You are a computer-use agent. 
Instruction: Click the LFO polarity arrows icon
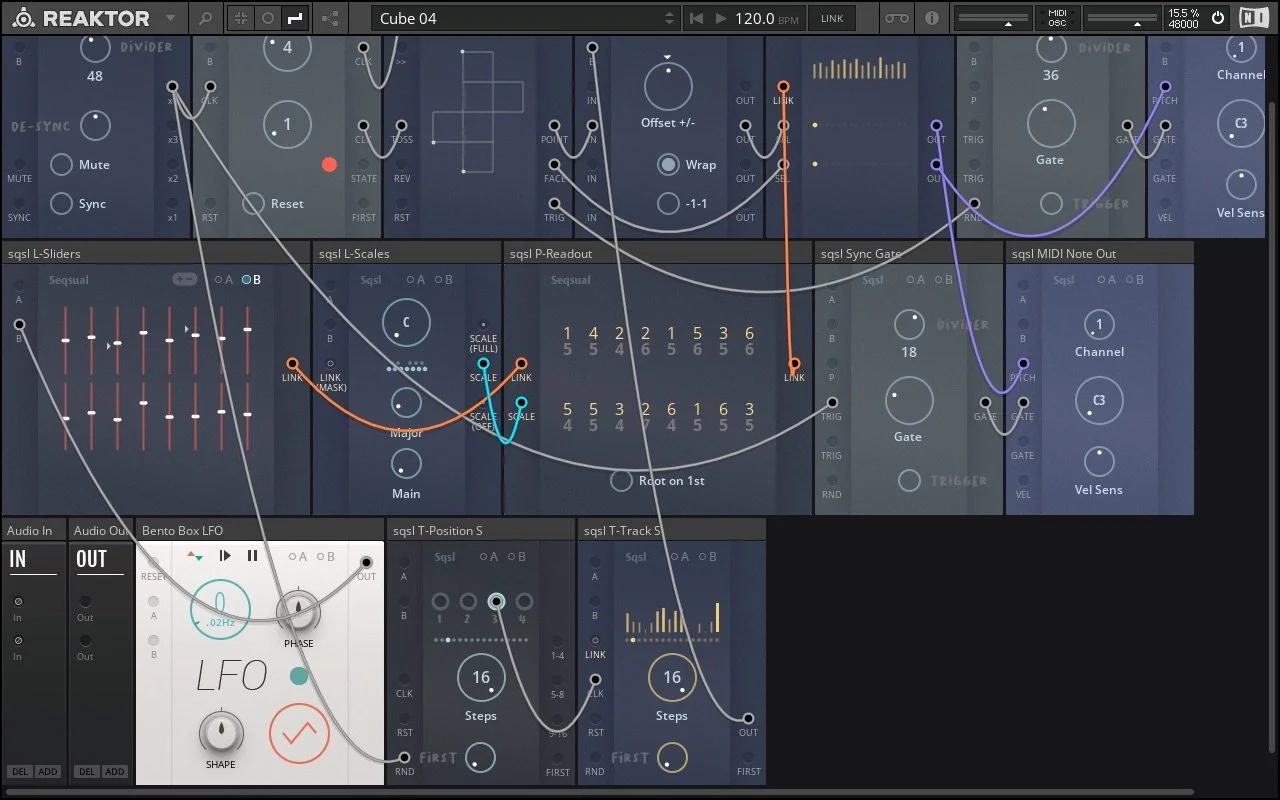click(195, 556)
